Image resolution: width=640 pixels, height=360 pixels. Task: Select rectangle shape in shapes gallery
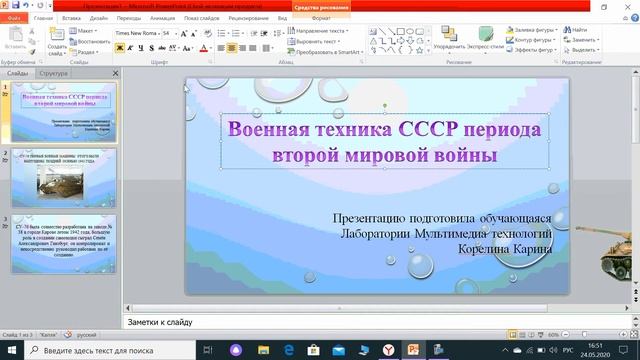[401, 31]
